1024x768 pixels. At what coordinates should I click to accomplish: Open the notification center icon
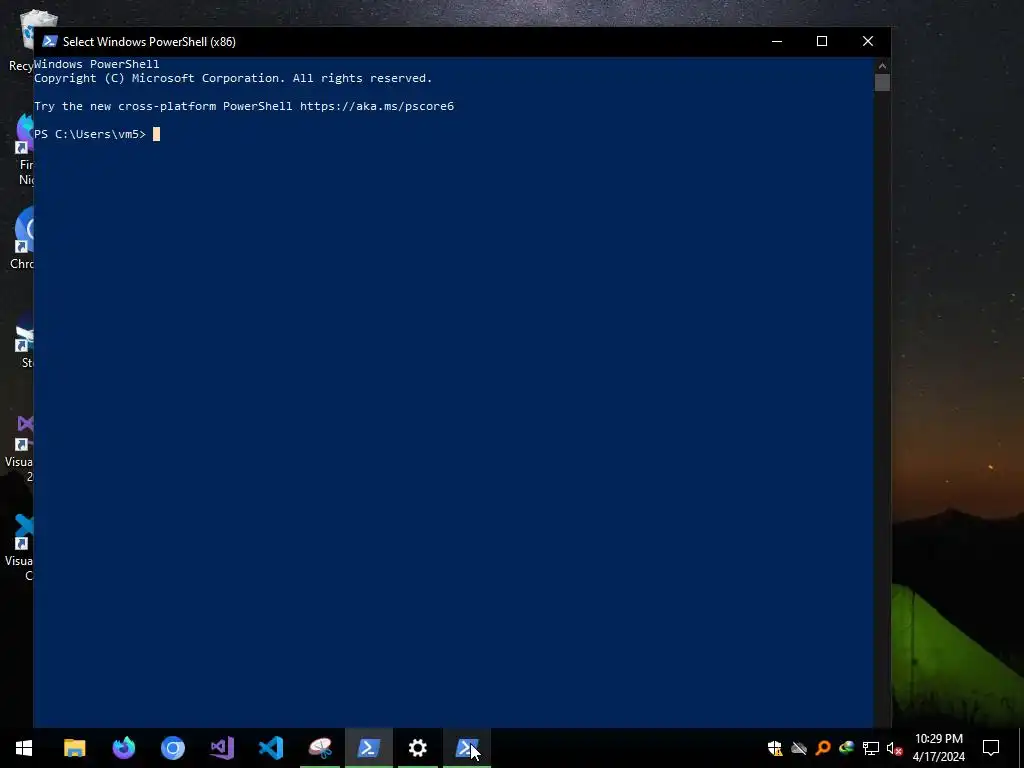[x=991, y=748]
